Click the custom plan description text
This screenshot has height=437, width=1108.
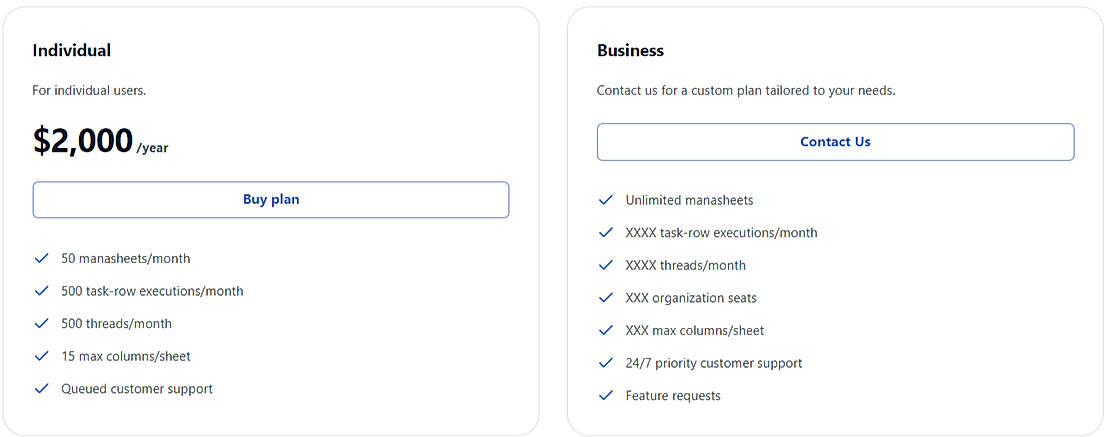coord(746,90)
